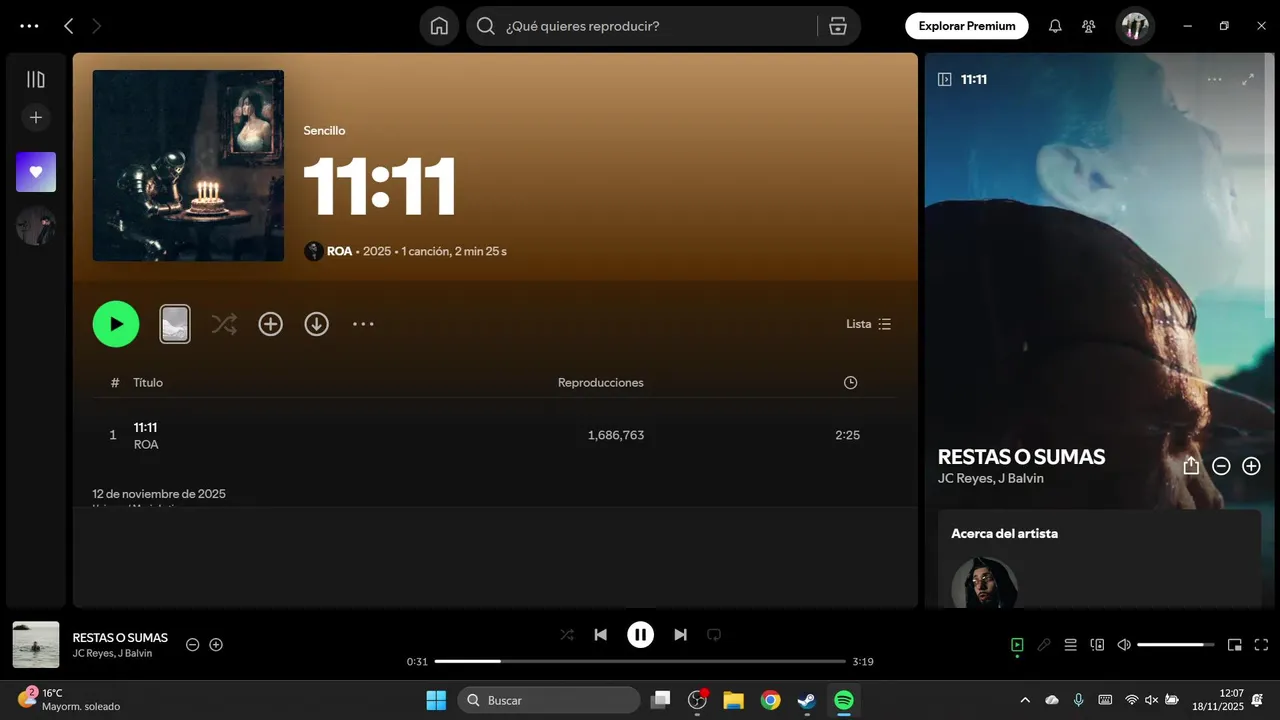Adjust the Spotify volume slider

coord(1176,645)
